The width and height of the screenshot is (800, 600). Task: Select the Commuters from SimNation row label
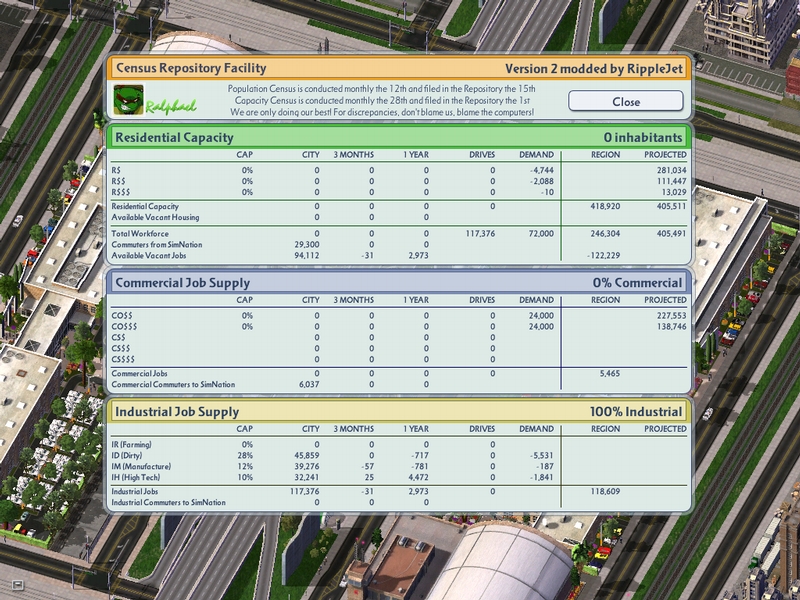pyautogui.click(x=157, y=244)
